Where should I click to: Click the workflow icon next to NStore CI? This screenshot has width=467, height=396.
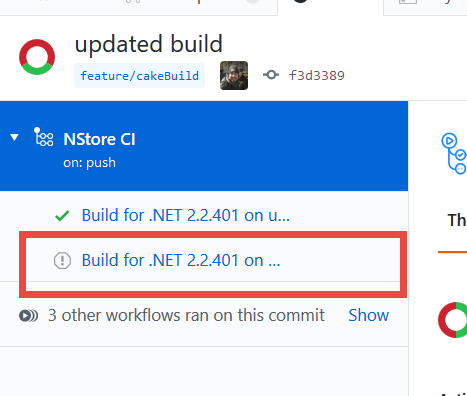click(43, 137)
